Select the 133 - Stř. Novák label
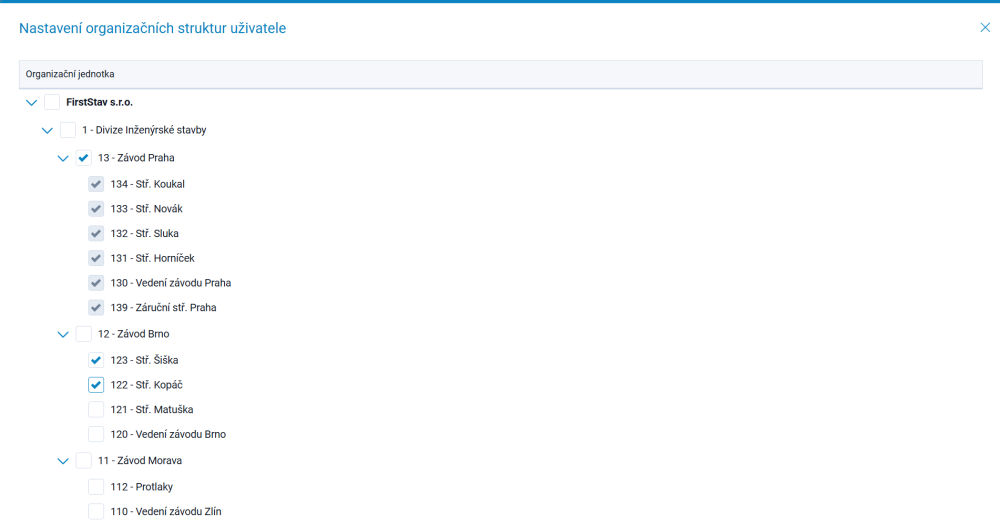1000x523 pixels. [146, 209]
